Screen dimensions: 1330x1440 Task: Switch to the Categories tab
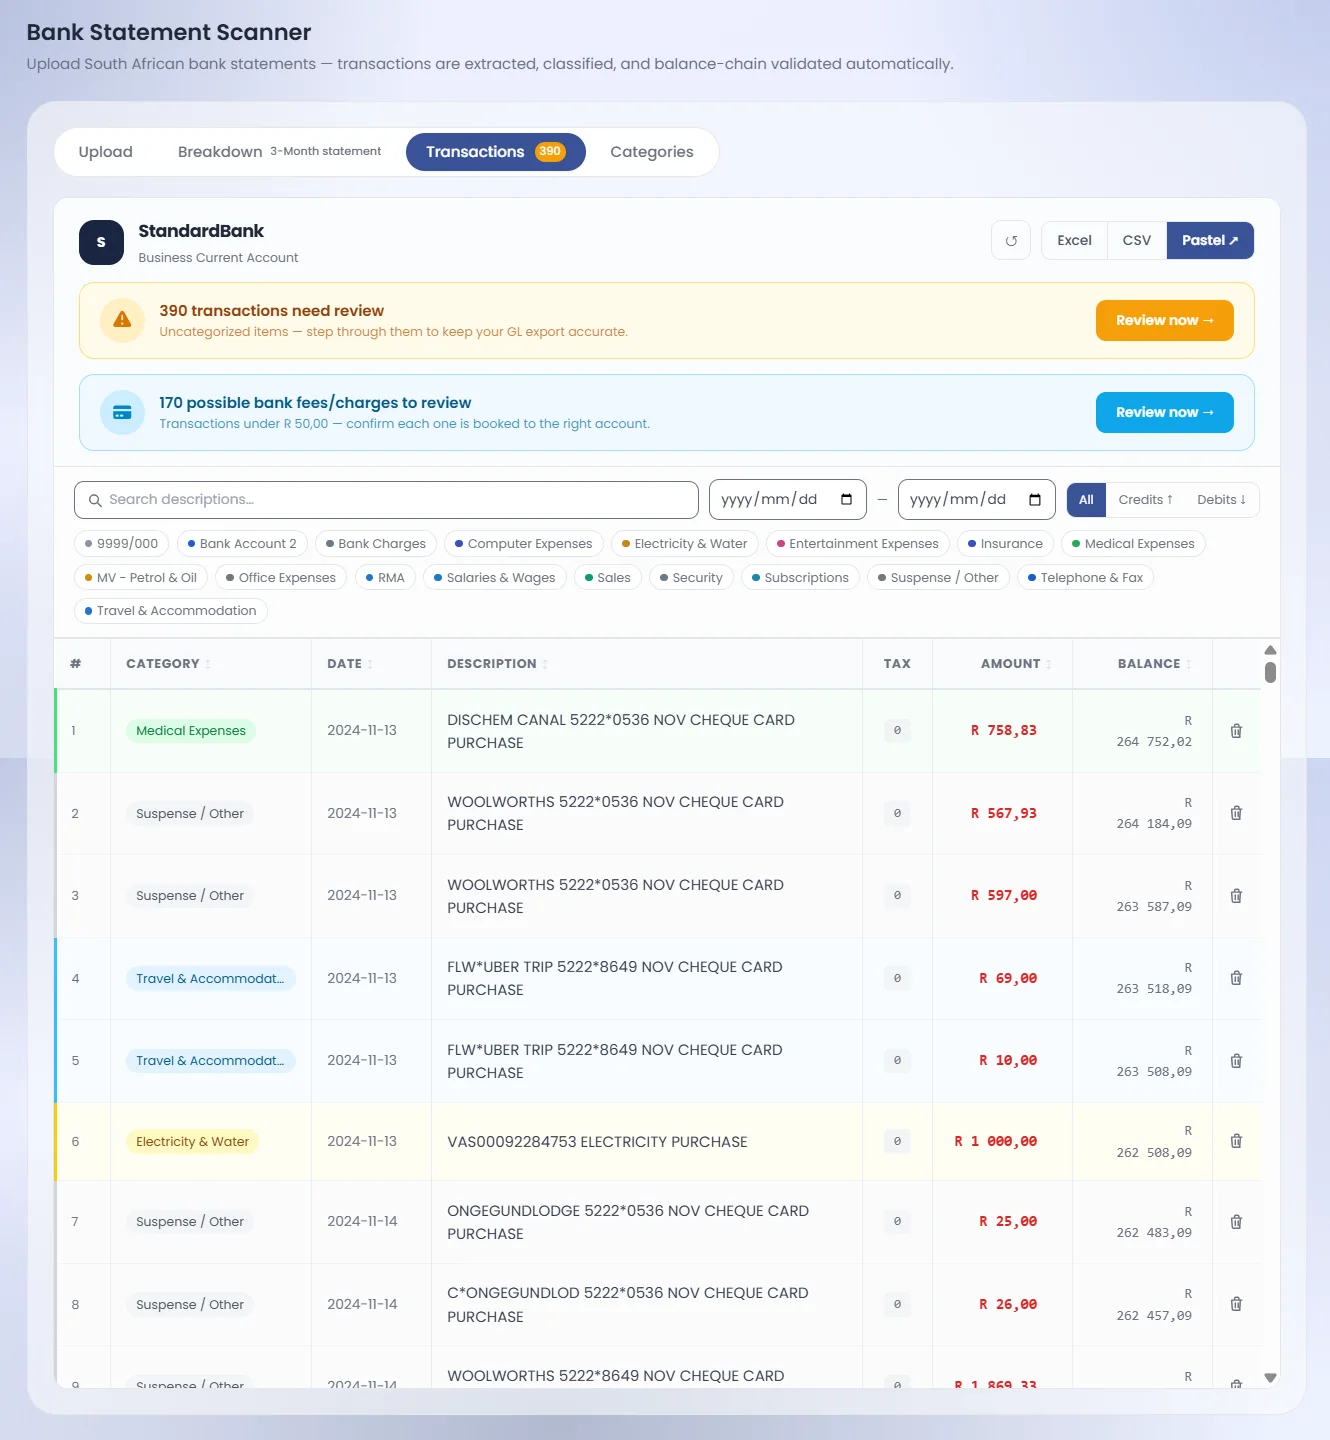[652, 152]
